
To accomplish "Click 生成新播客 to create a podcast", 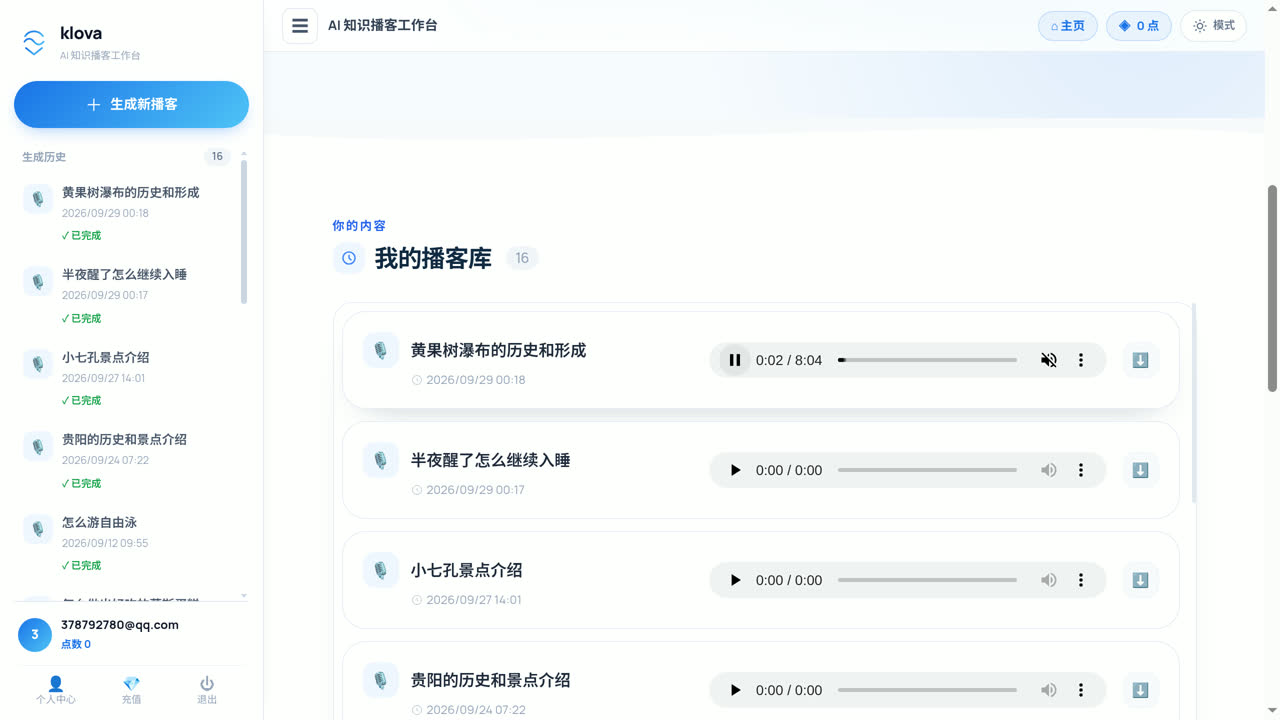I will click(x=131, y=104).
